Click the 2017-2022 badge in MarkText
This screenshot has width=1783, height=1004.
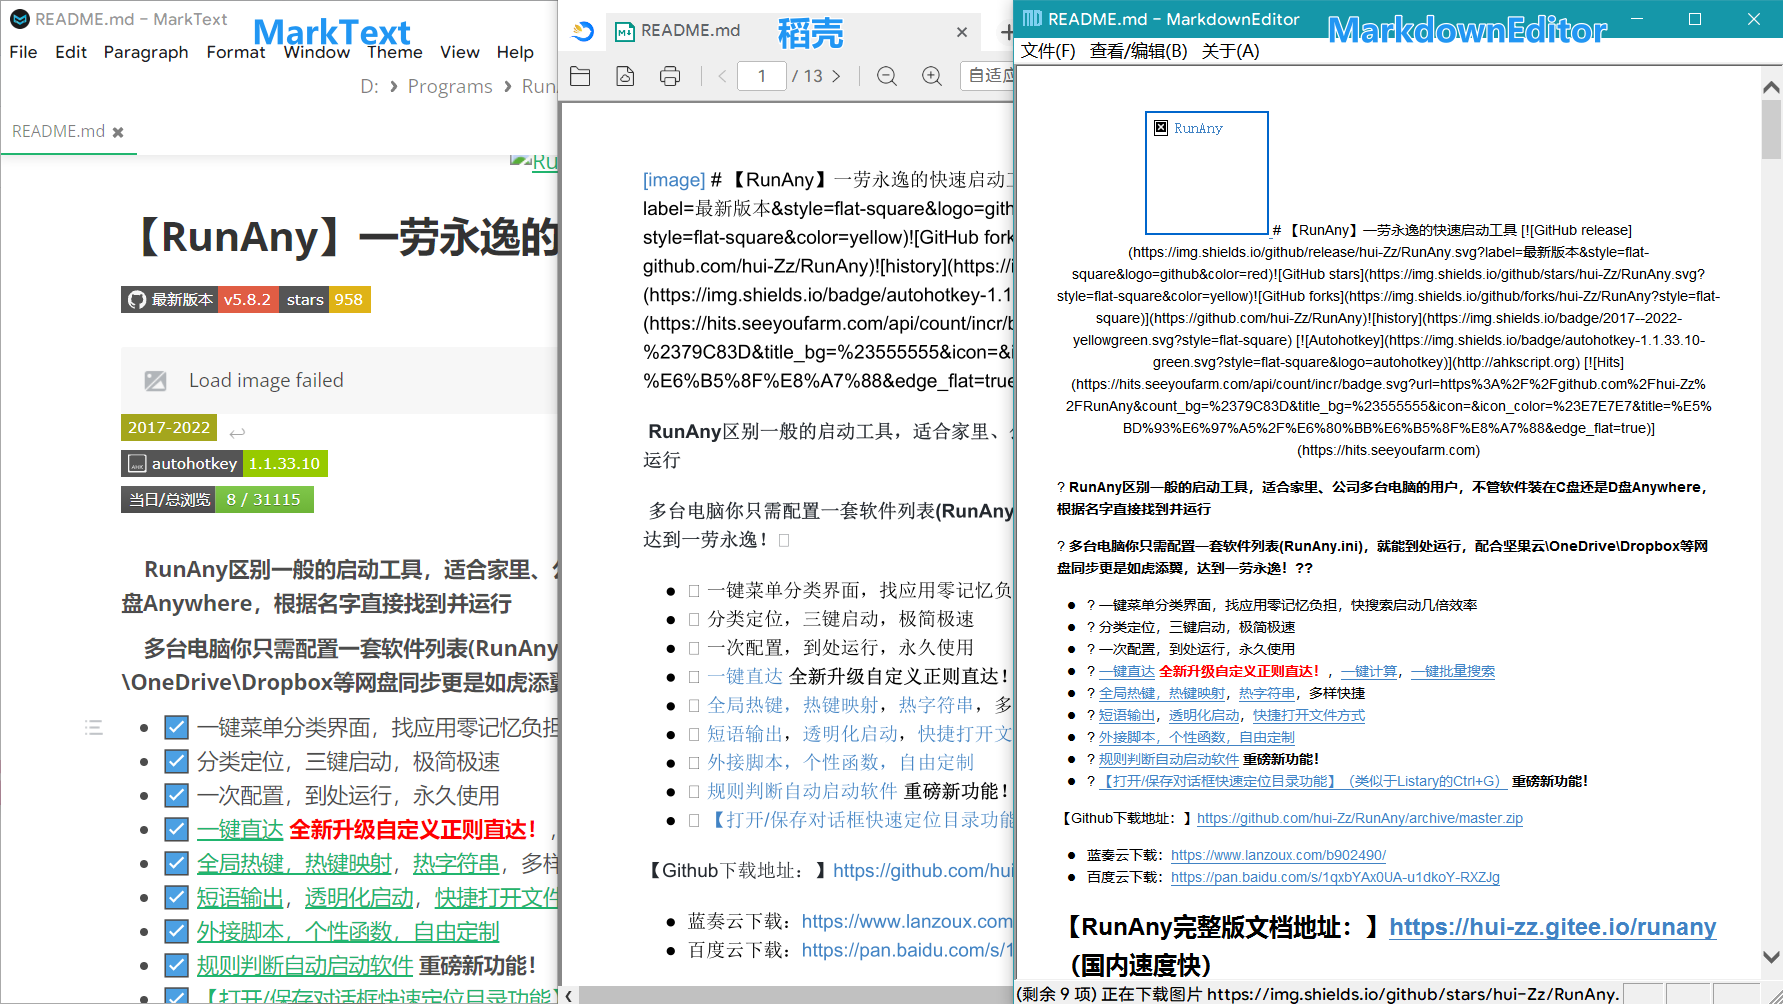(169, 427)
